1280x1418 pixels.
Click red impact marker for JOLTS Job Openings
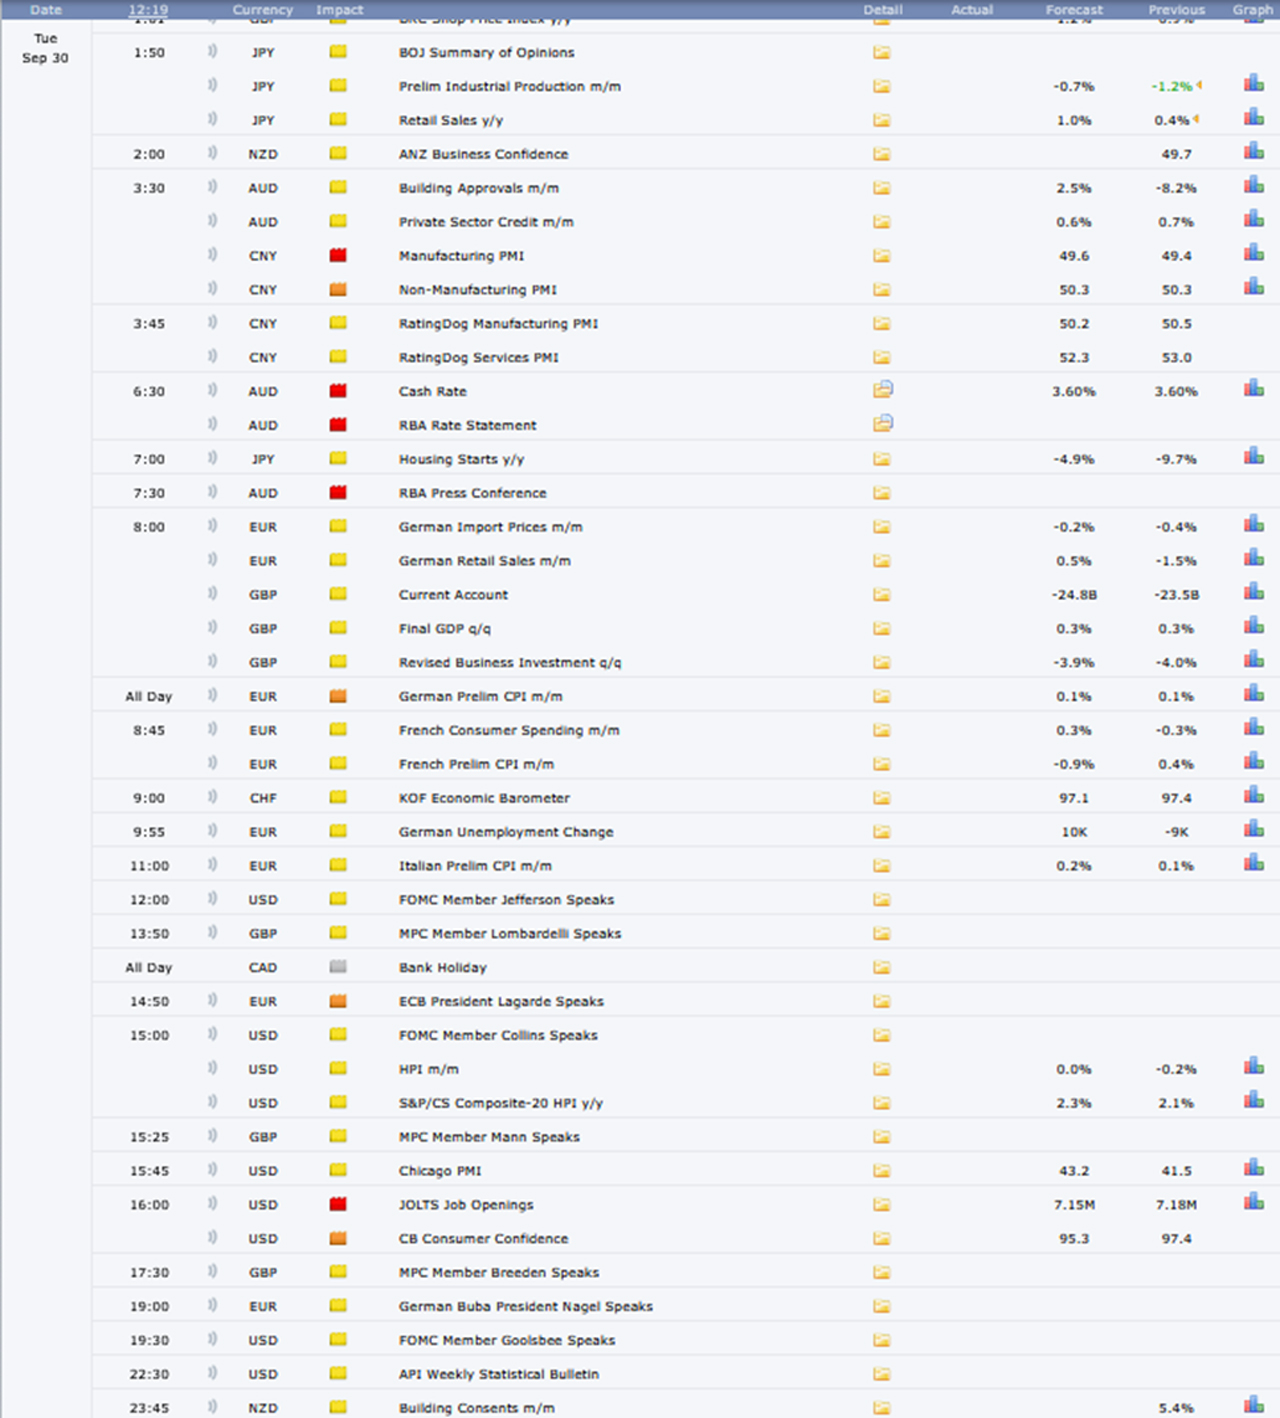(338, 1205)
